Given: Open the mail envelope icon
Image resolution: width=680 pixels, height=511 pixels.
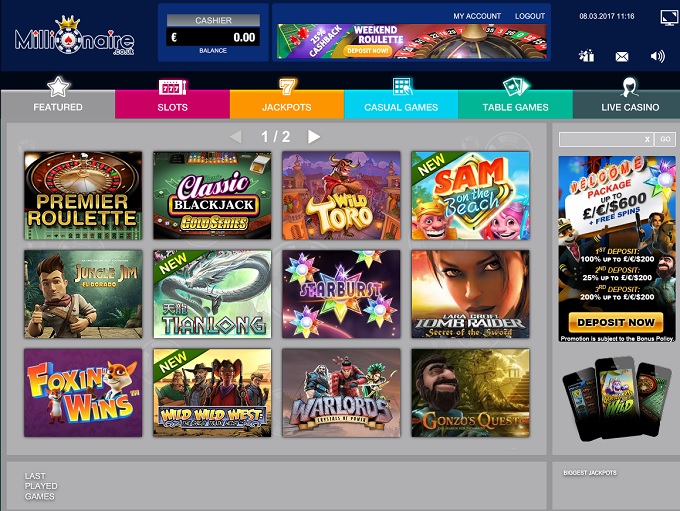Looking at the screenshot, I should (621, 57).
